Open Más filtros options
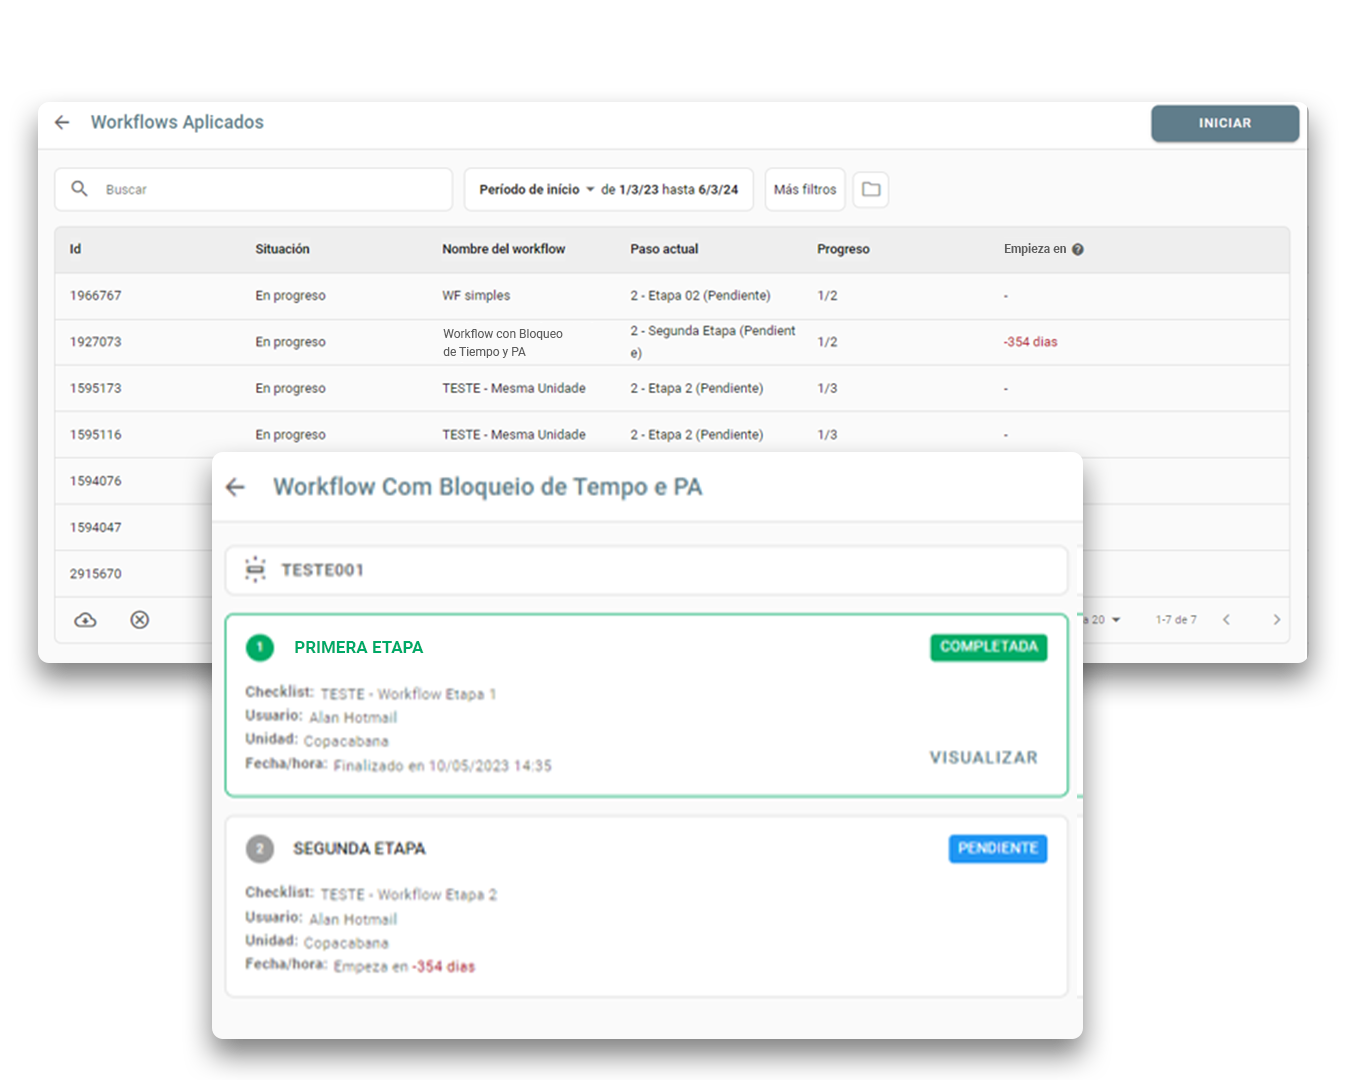The image size is (1350, 1080). pos(805,189)
